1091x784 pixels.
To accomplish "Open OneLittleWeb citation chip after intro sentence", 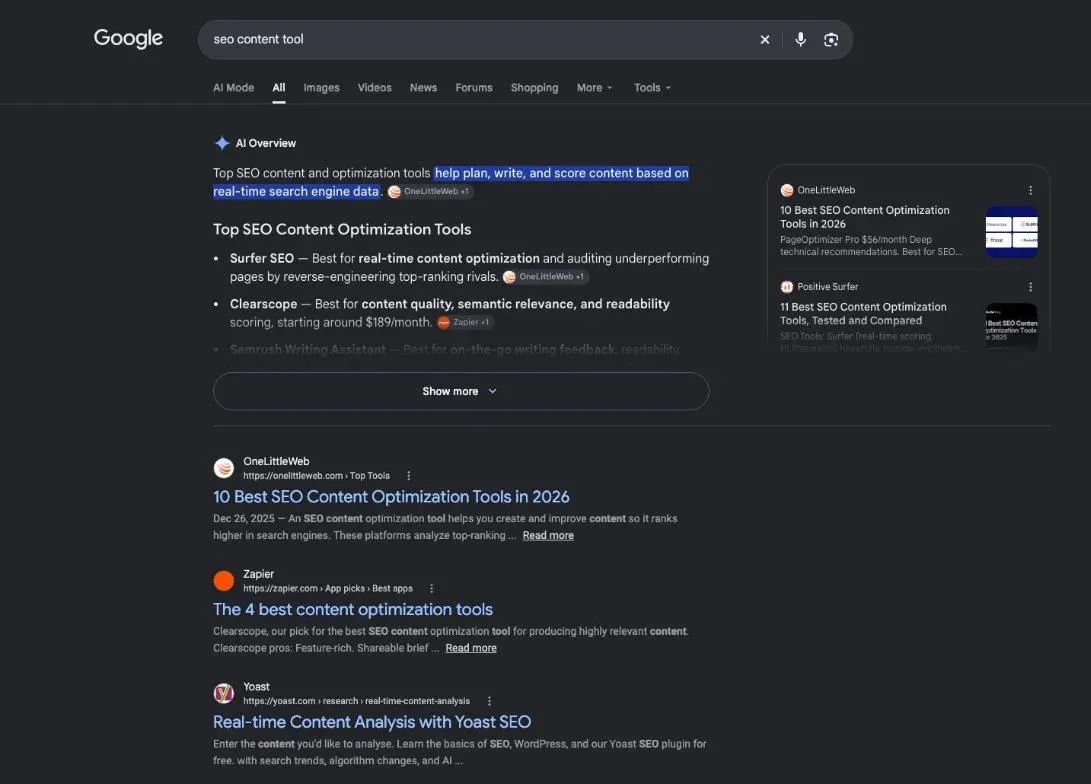I will point(430,191).
